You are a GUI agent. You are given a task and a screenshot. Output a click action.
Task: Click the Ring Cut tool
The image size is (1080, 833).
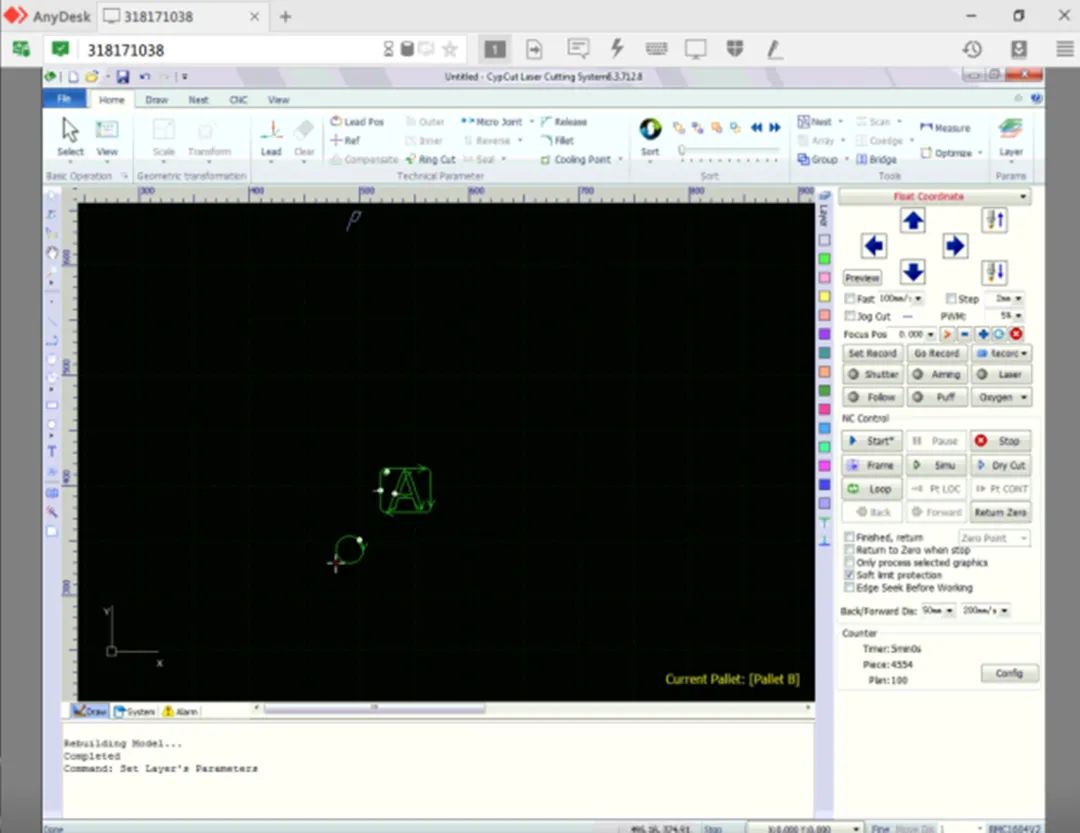430,159
